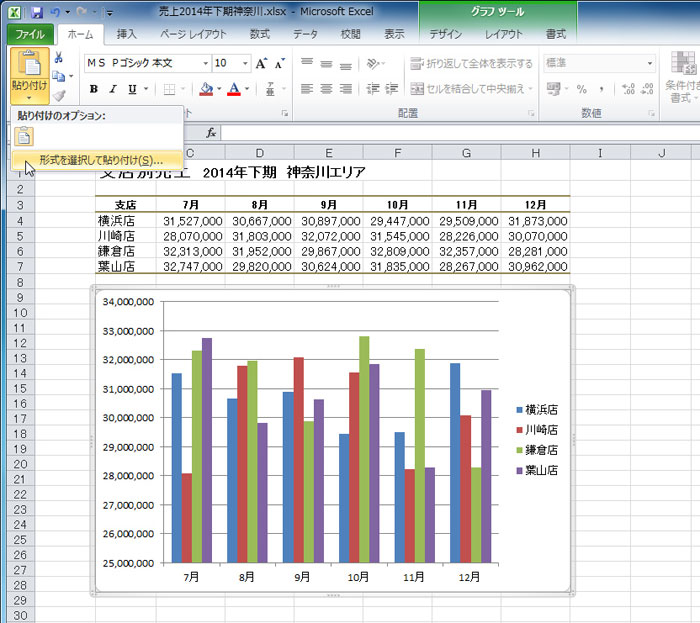Open the font name dropdown
This screenshot has height=623, width=700.
(205, 63)
